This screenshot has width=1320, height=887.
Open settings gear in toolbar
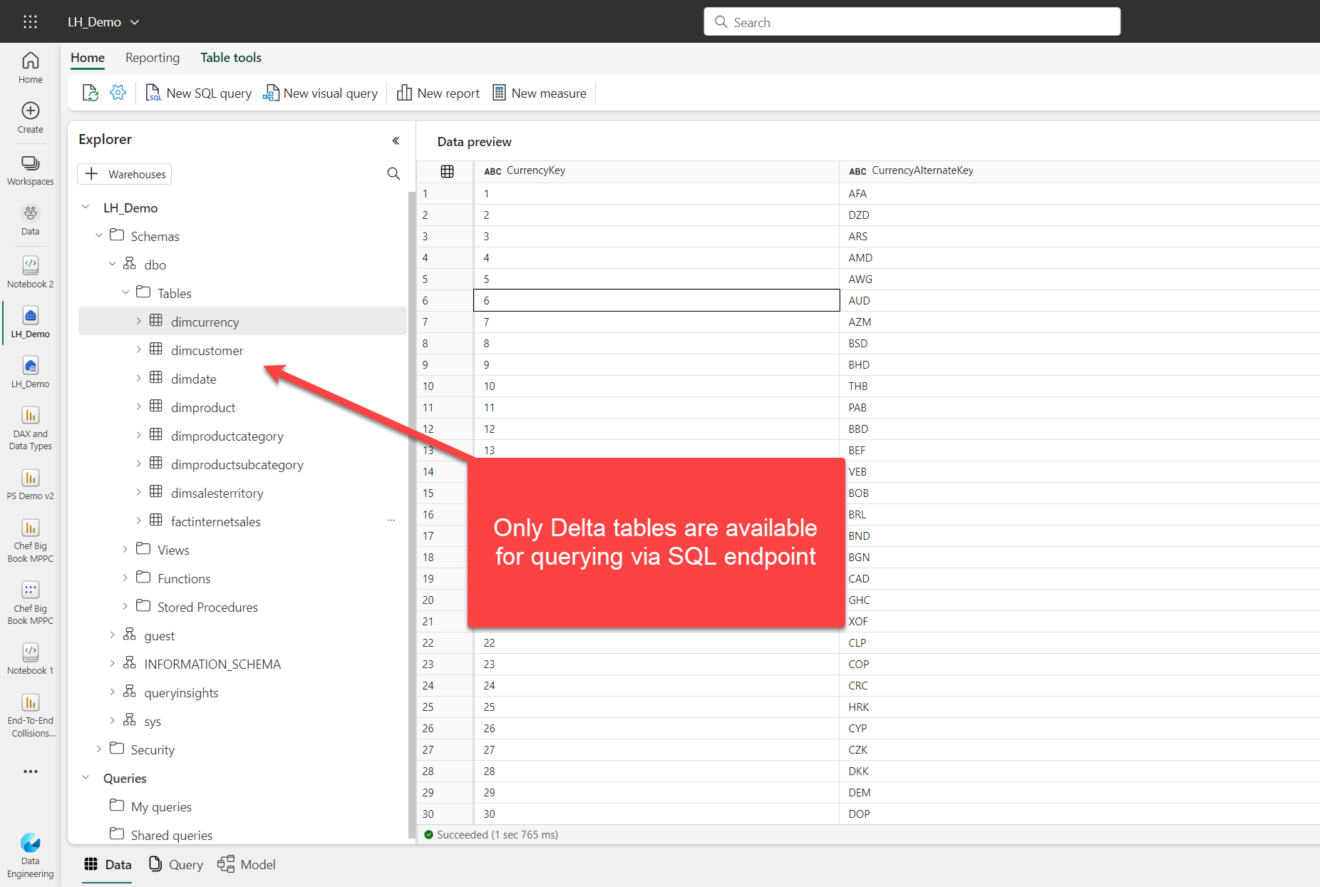118,93
